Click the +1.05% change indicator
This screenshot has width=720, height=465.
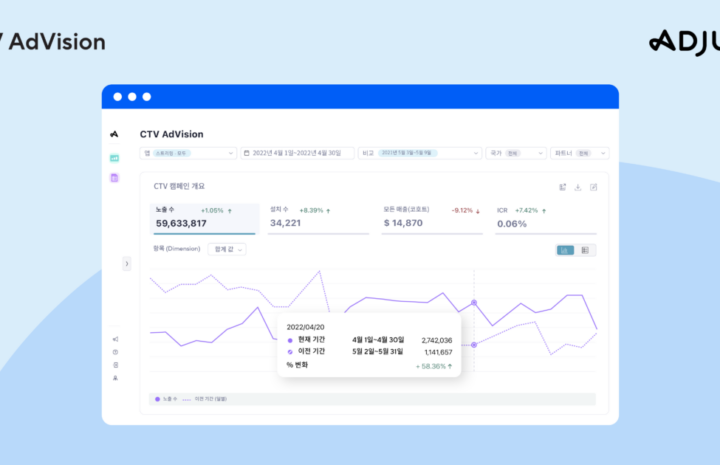pyautogui.click(x=216, y=211)
